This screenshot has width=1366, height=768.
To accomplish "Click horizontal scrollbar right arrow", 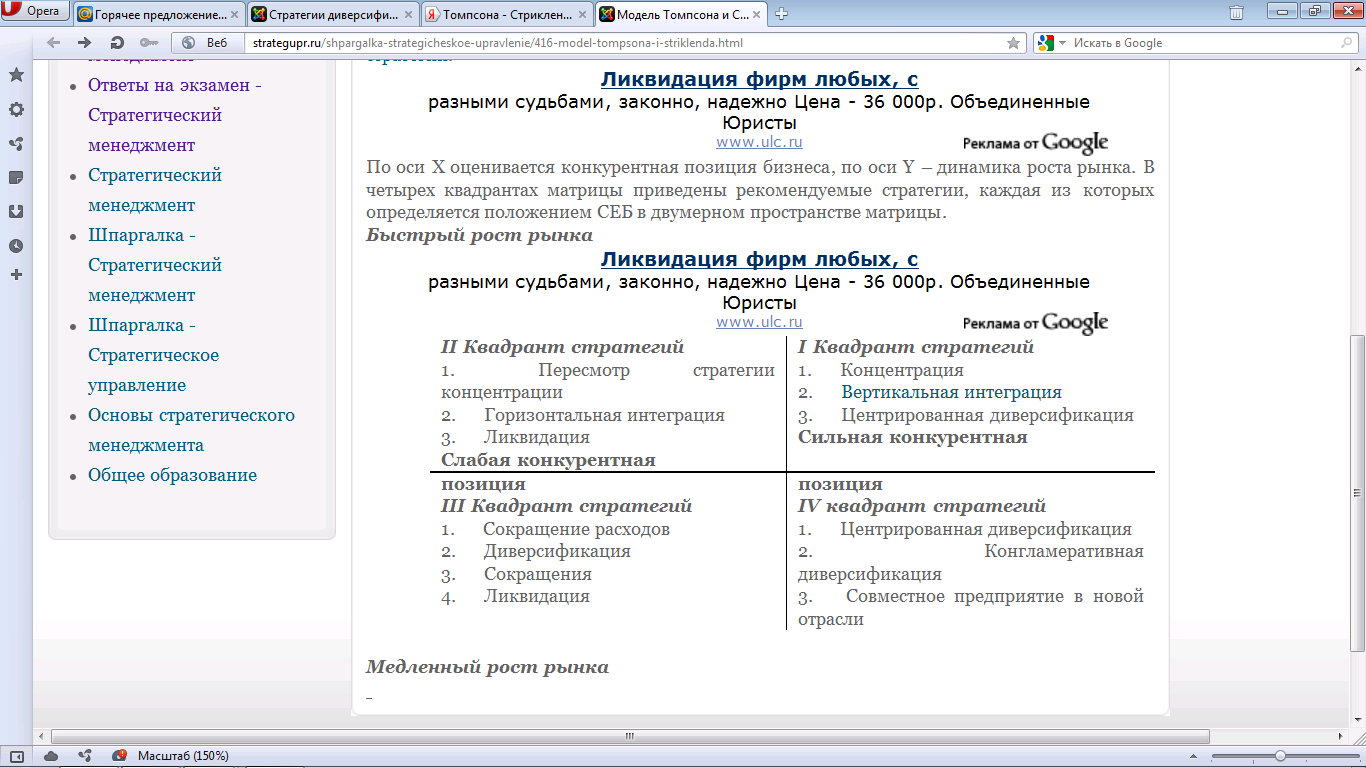I will click(x=1340, y=735).
